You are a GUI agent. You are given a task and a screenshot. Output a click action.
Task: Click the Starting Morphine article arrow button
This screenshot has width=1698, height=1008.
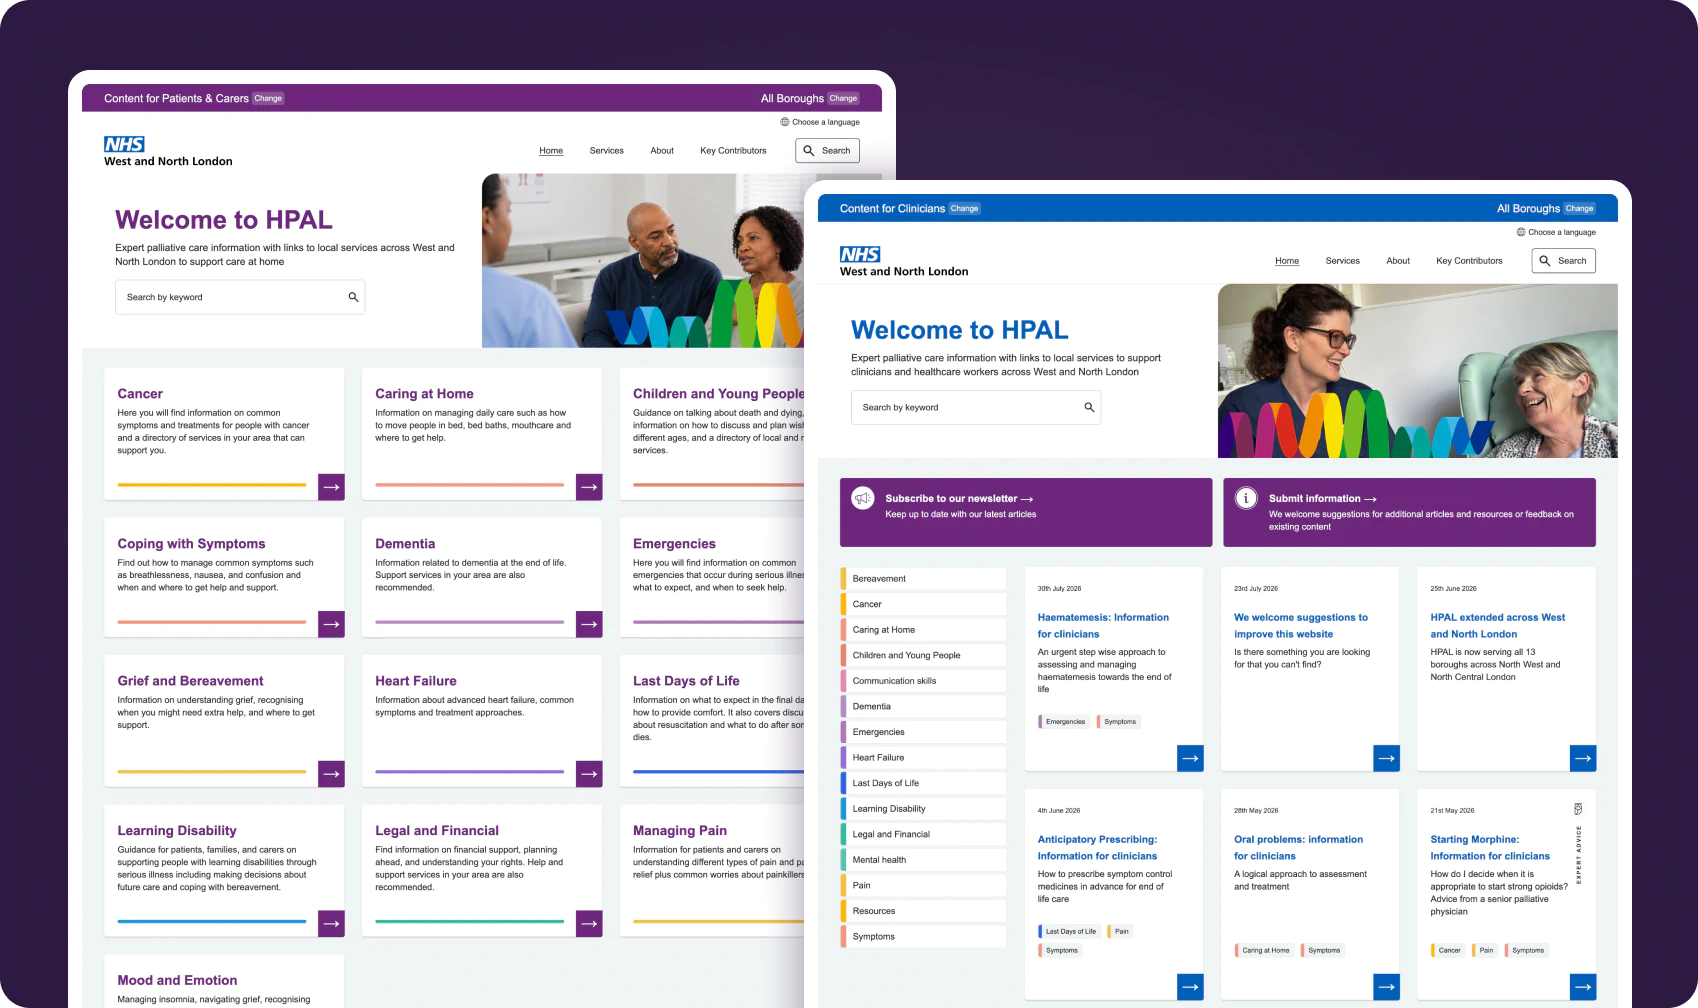pos(1583,987)
